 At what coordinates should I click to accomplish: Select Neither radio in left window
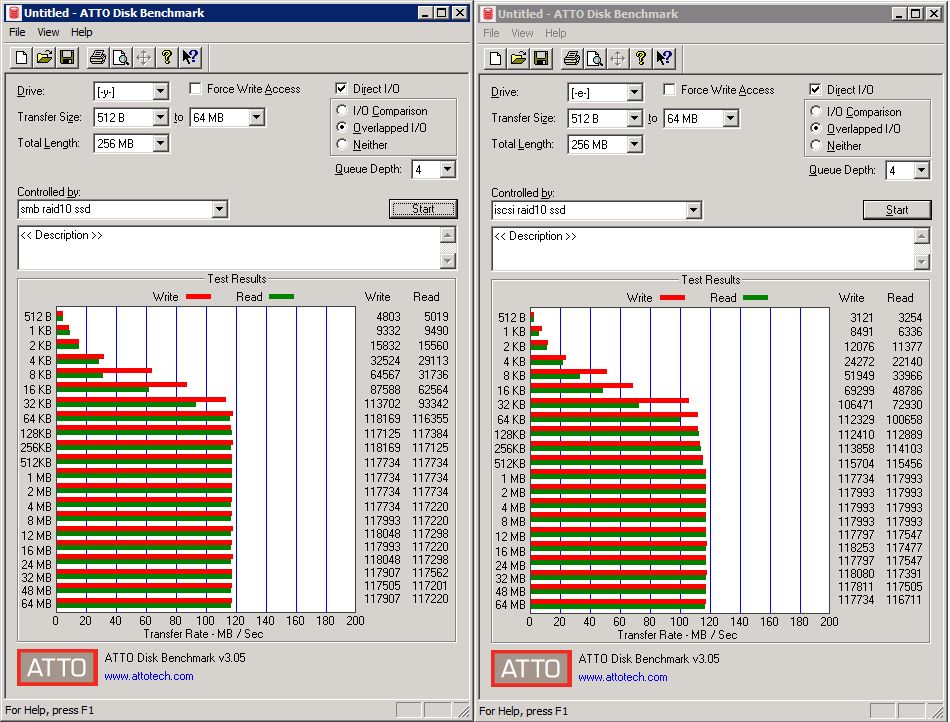coord(342,145)
